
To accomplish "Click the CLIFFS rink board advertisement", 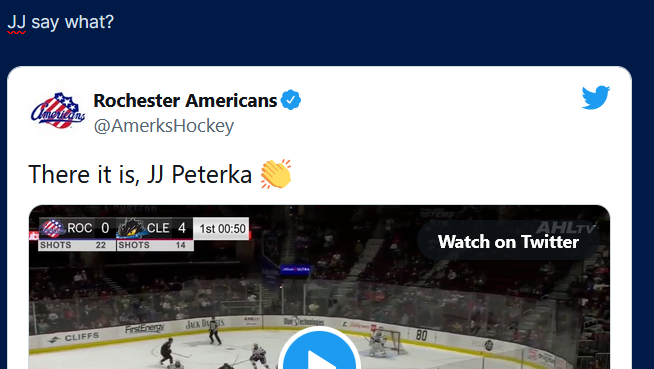I will click(x=74, y=337).
